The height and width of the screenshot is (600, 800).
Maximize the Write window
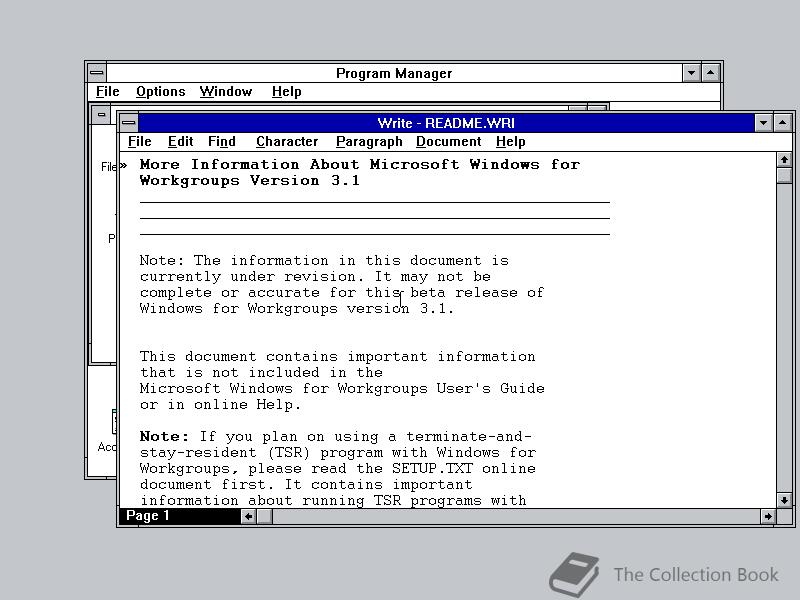(x=783, y=122)
